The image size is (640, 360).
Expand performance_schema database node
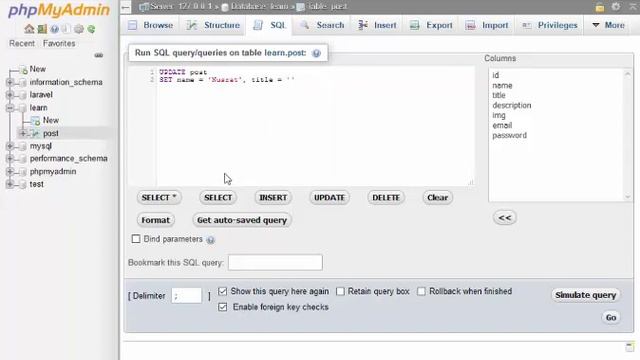point(10,158)
